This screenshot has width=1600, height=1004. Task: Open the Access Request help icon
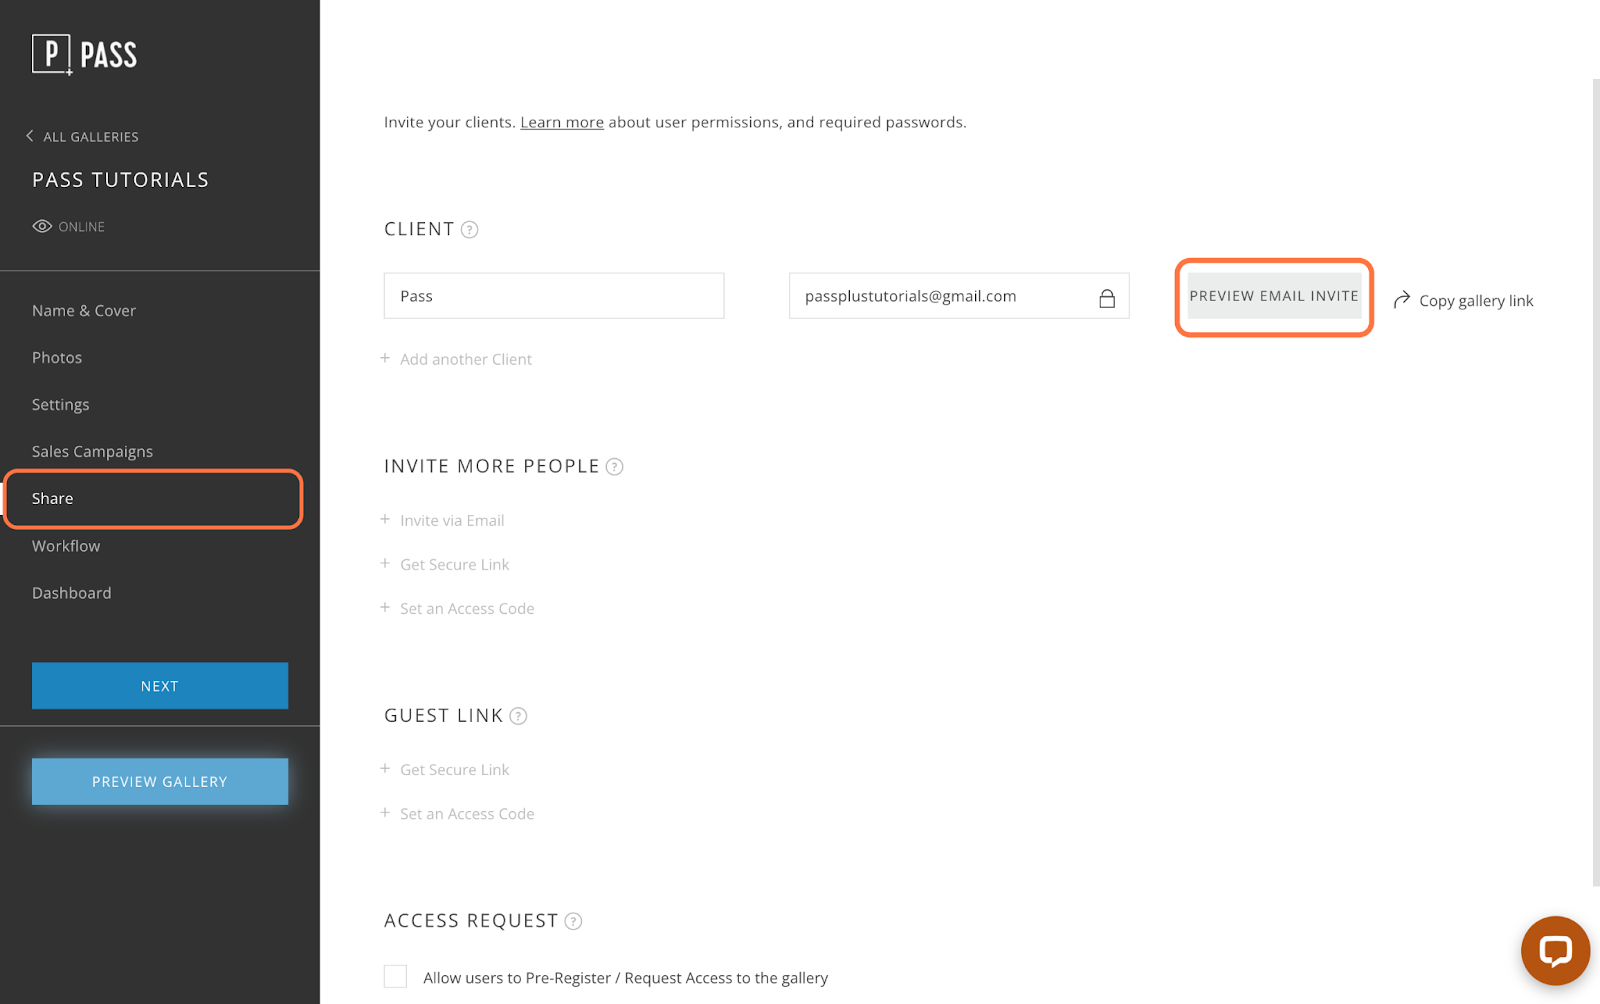[x=573, y=920]
